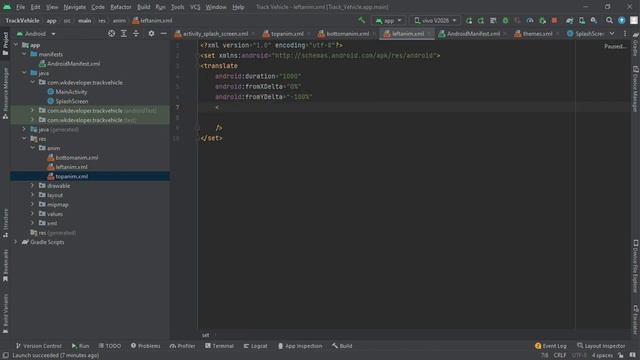
Task: Collapse the app module node
Action: (x=16, y=45)
